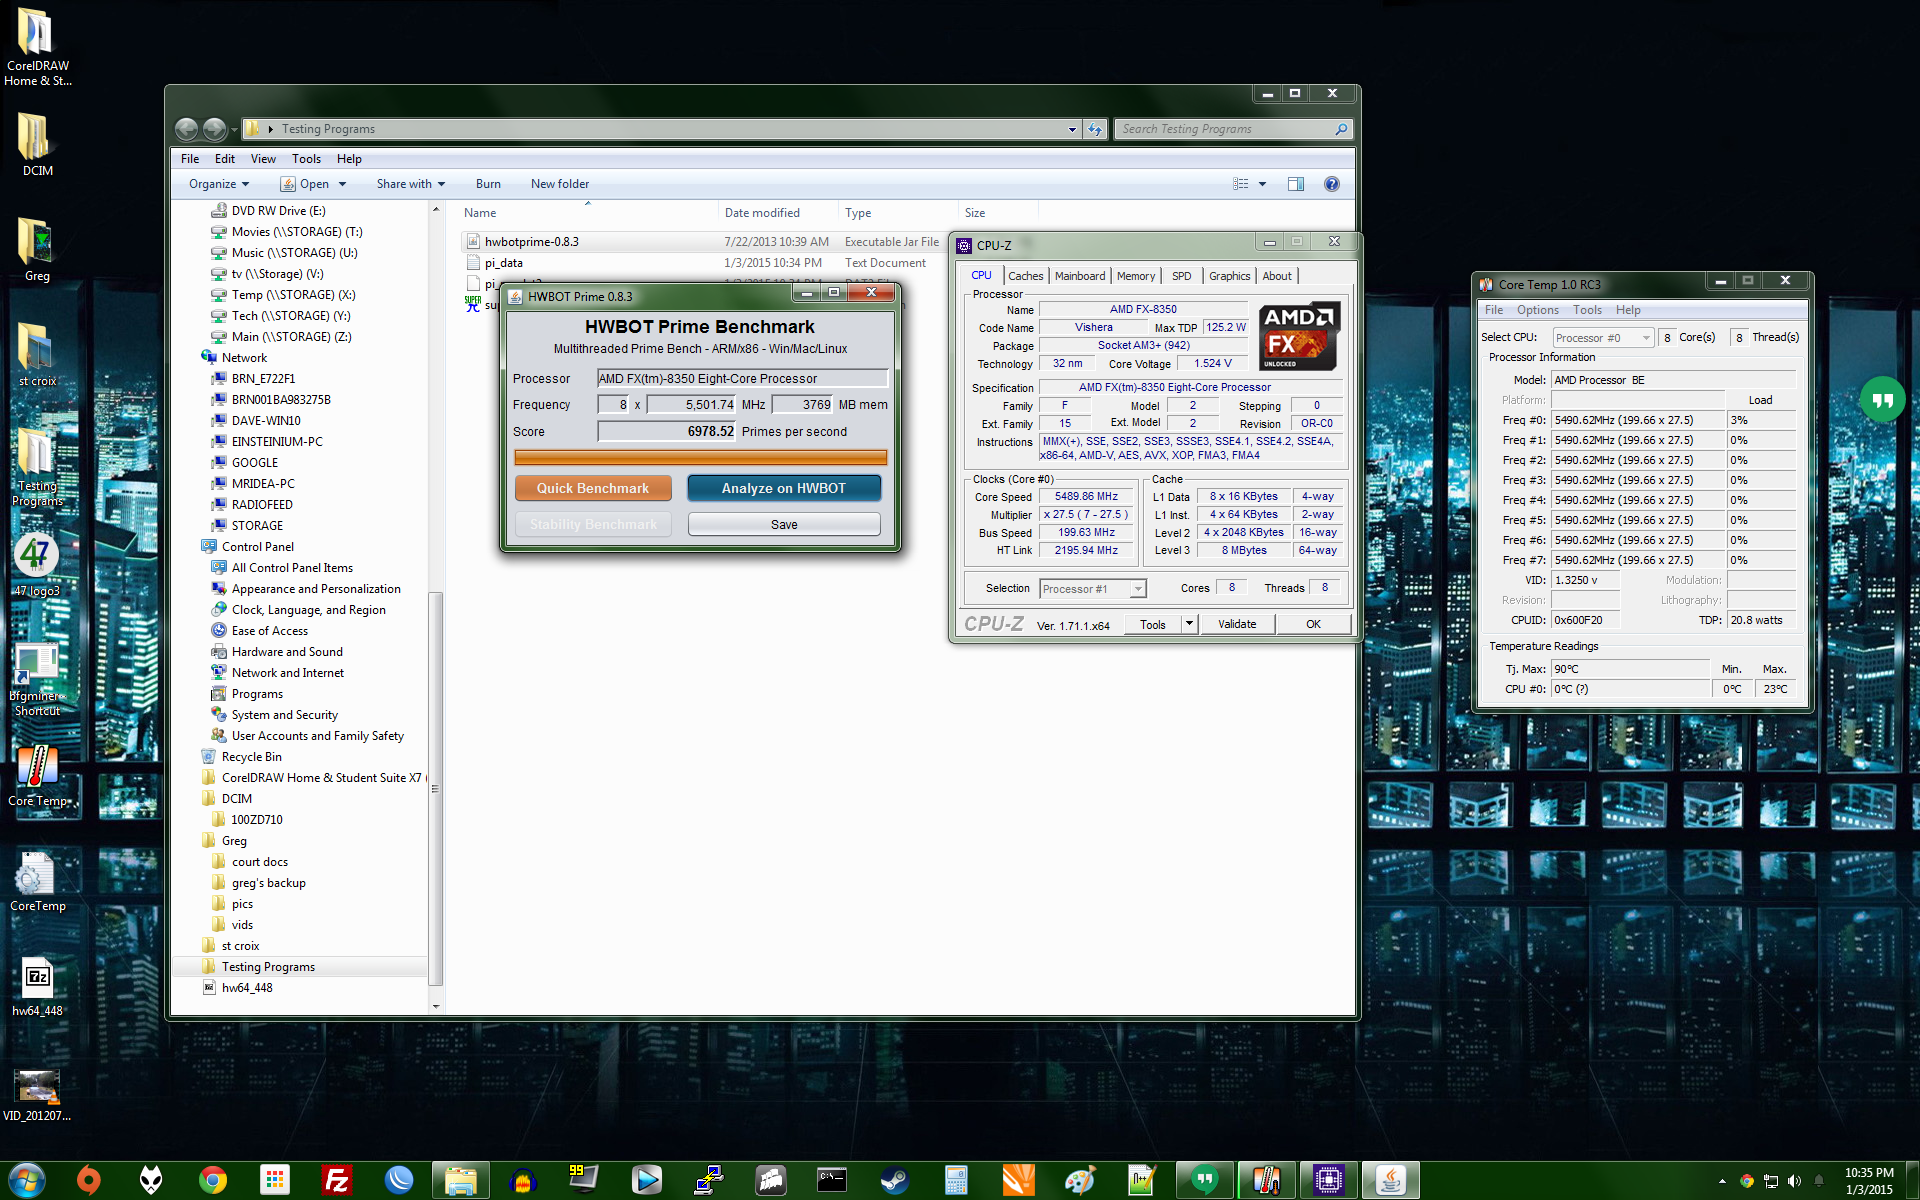Image resolution: width=1920 pixels, height=1200 pixels.
Task: Open Google Chrome from the taskbar
Action: pos(212,1181)
